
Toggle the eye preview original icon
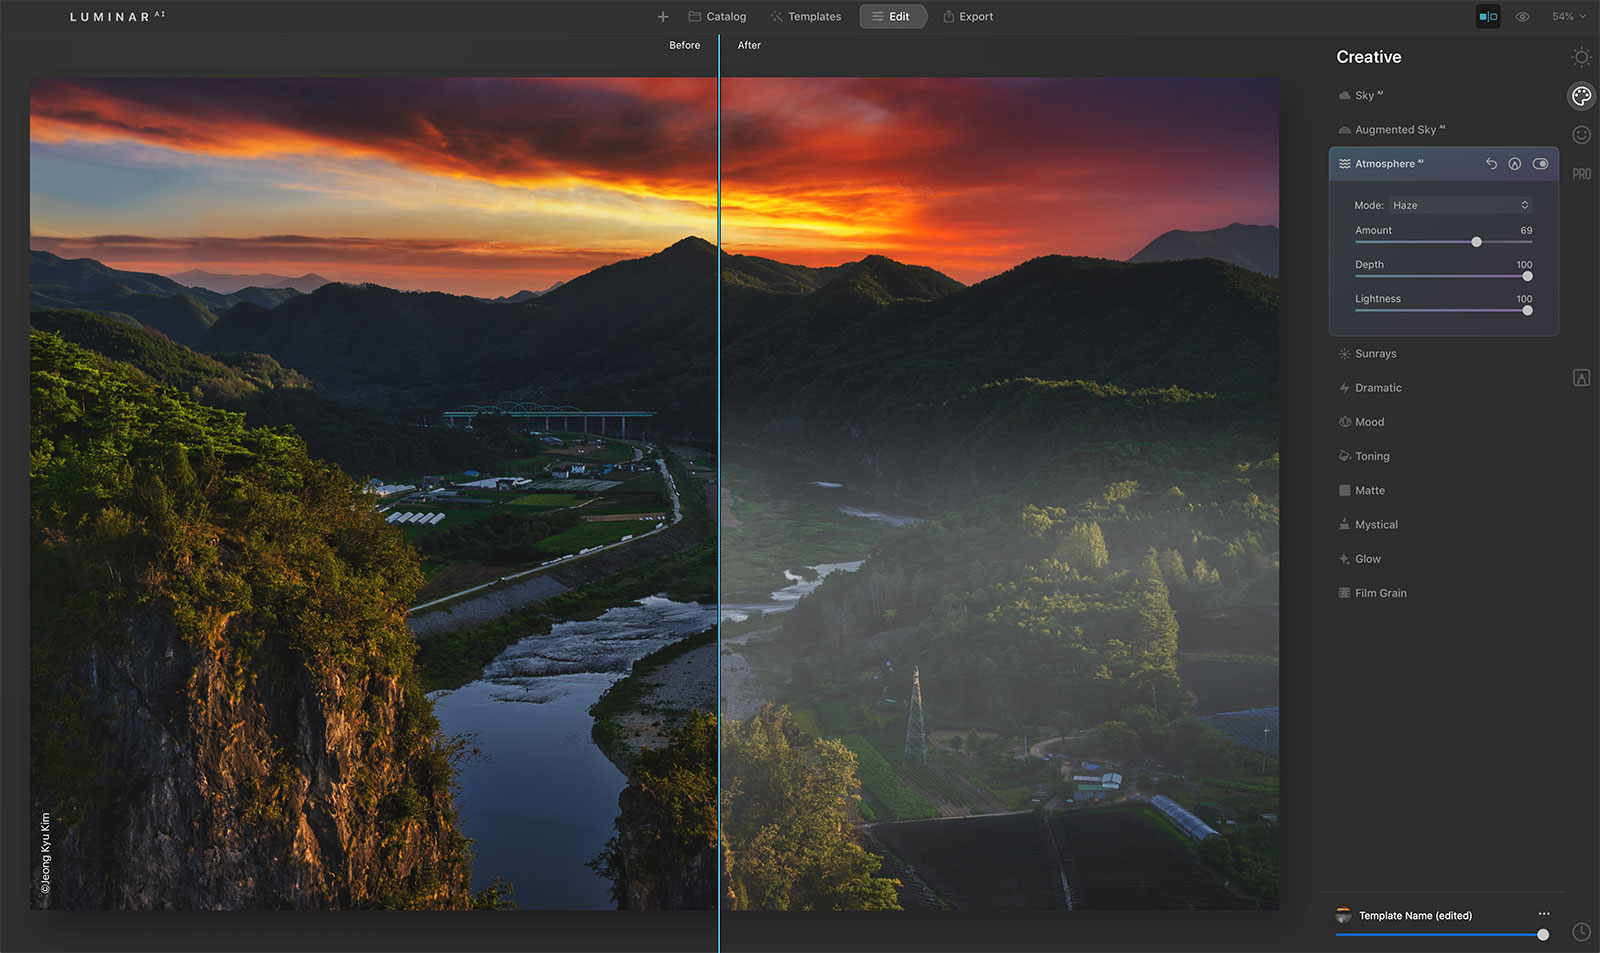pos(1522,17)
